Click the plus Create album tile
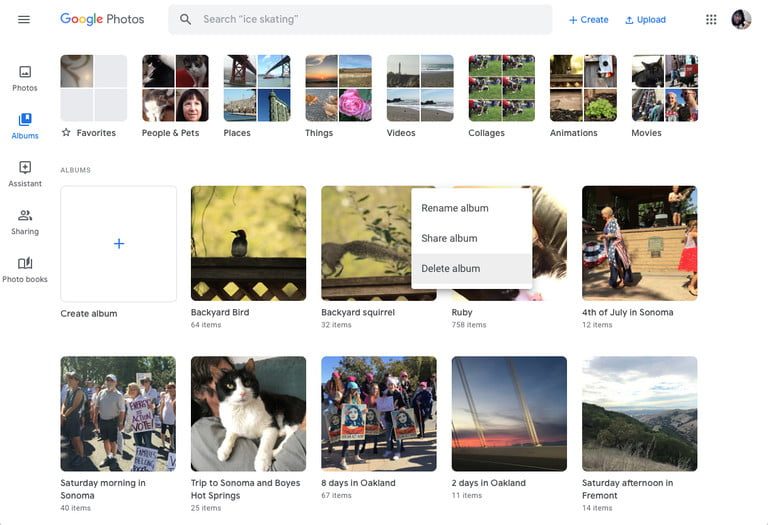 click(118, 243)
